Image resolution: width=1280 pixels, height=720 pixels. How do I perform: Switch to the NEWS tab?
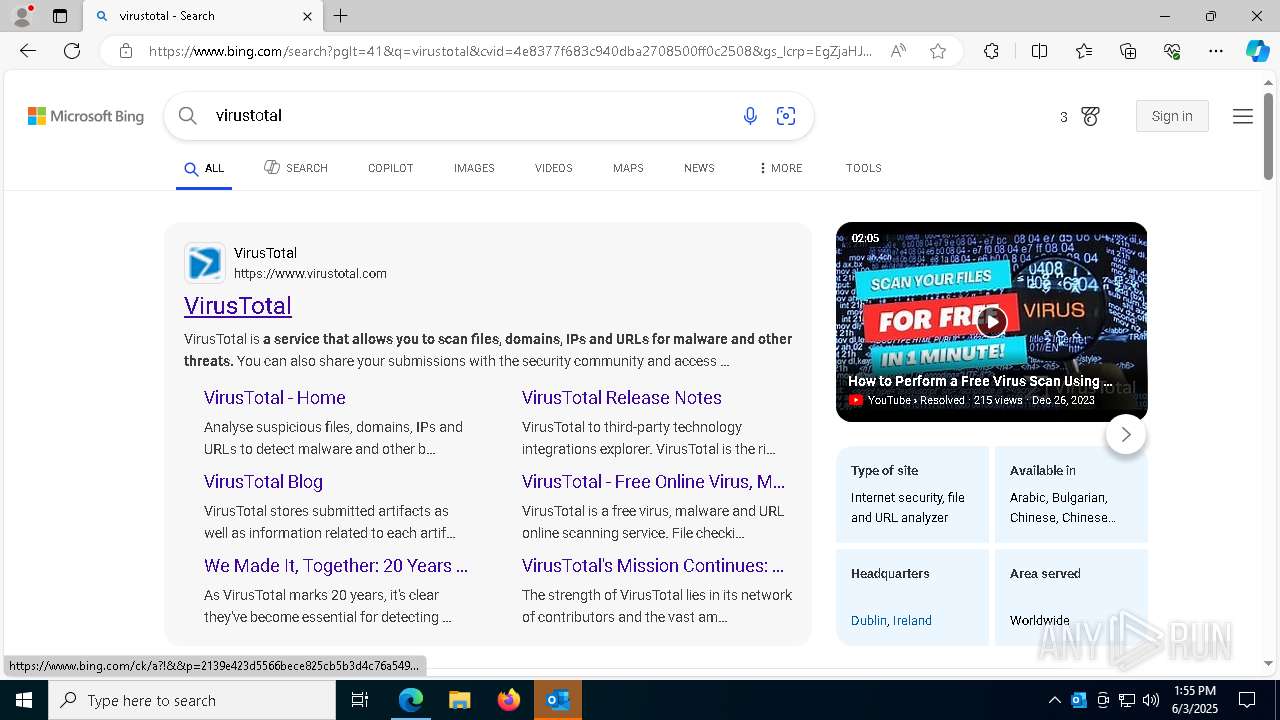coord(699,168)
